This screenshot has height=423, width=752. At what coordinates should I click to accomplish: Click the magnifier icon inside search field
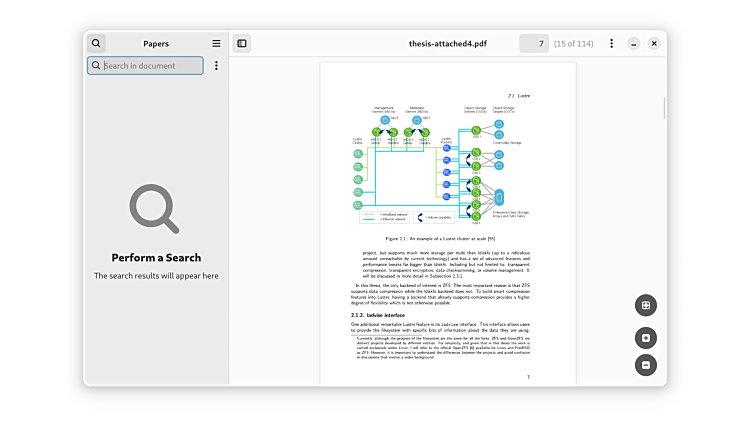tap(96, 66)
